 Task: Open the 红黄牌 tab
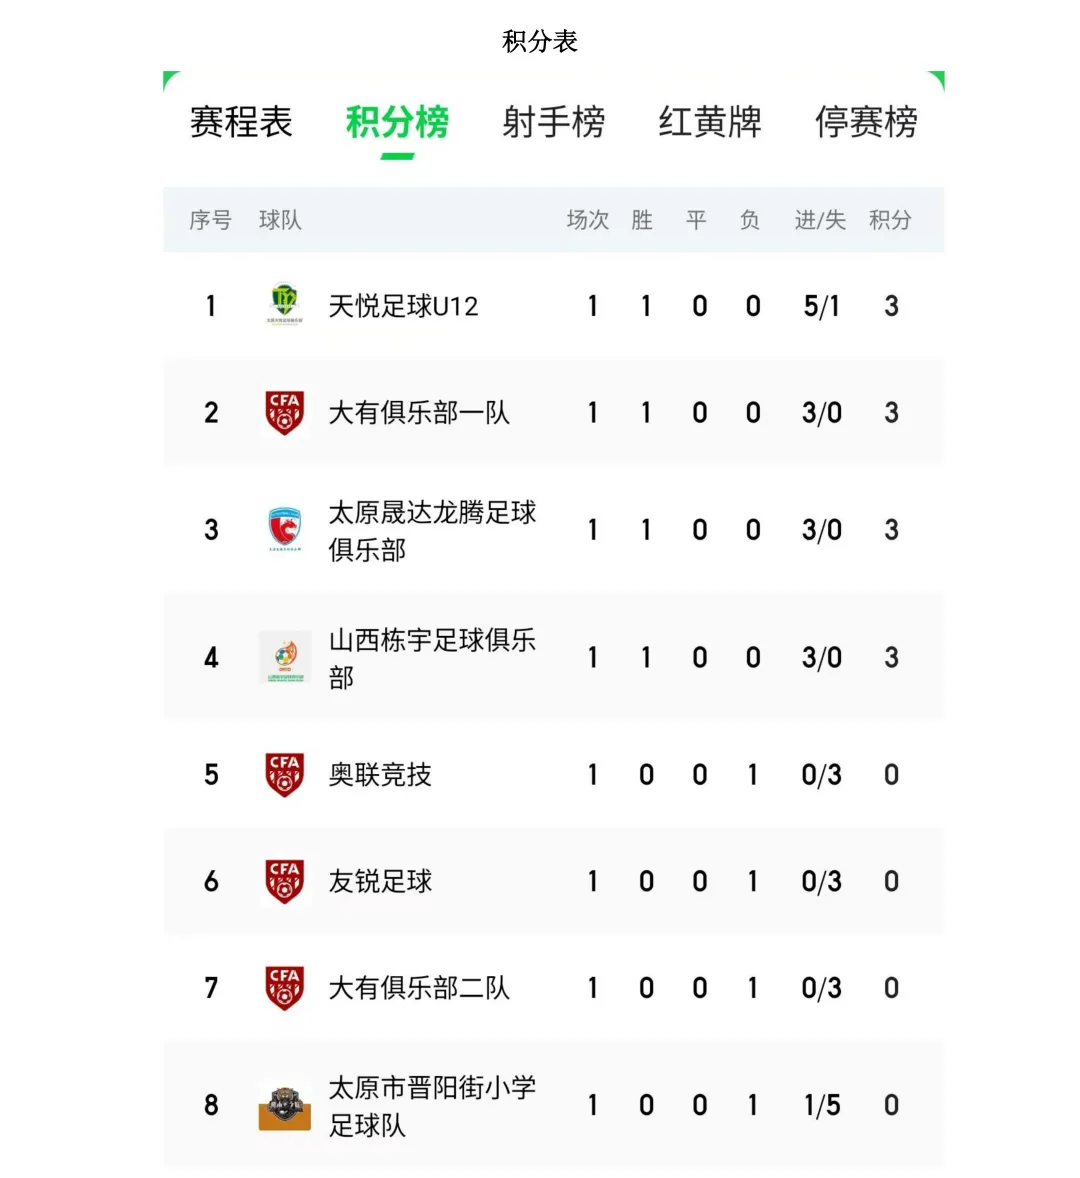point(710,122)
